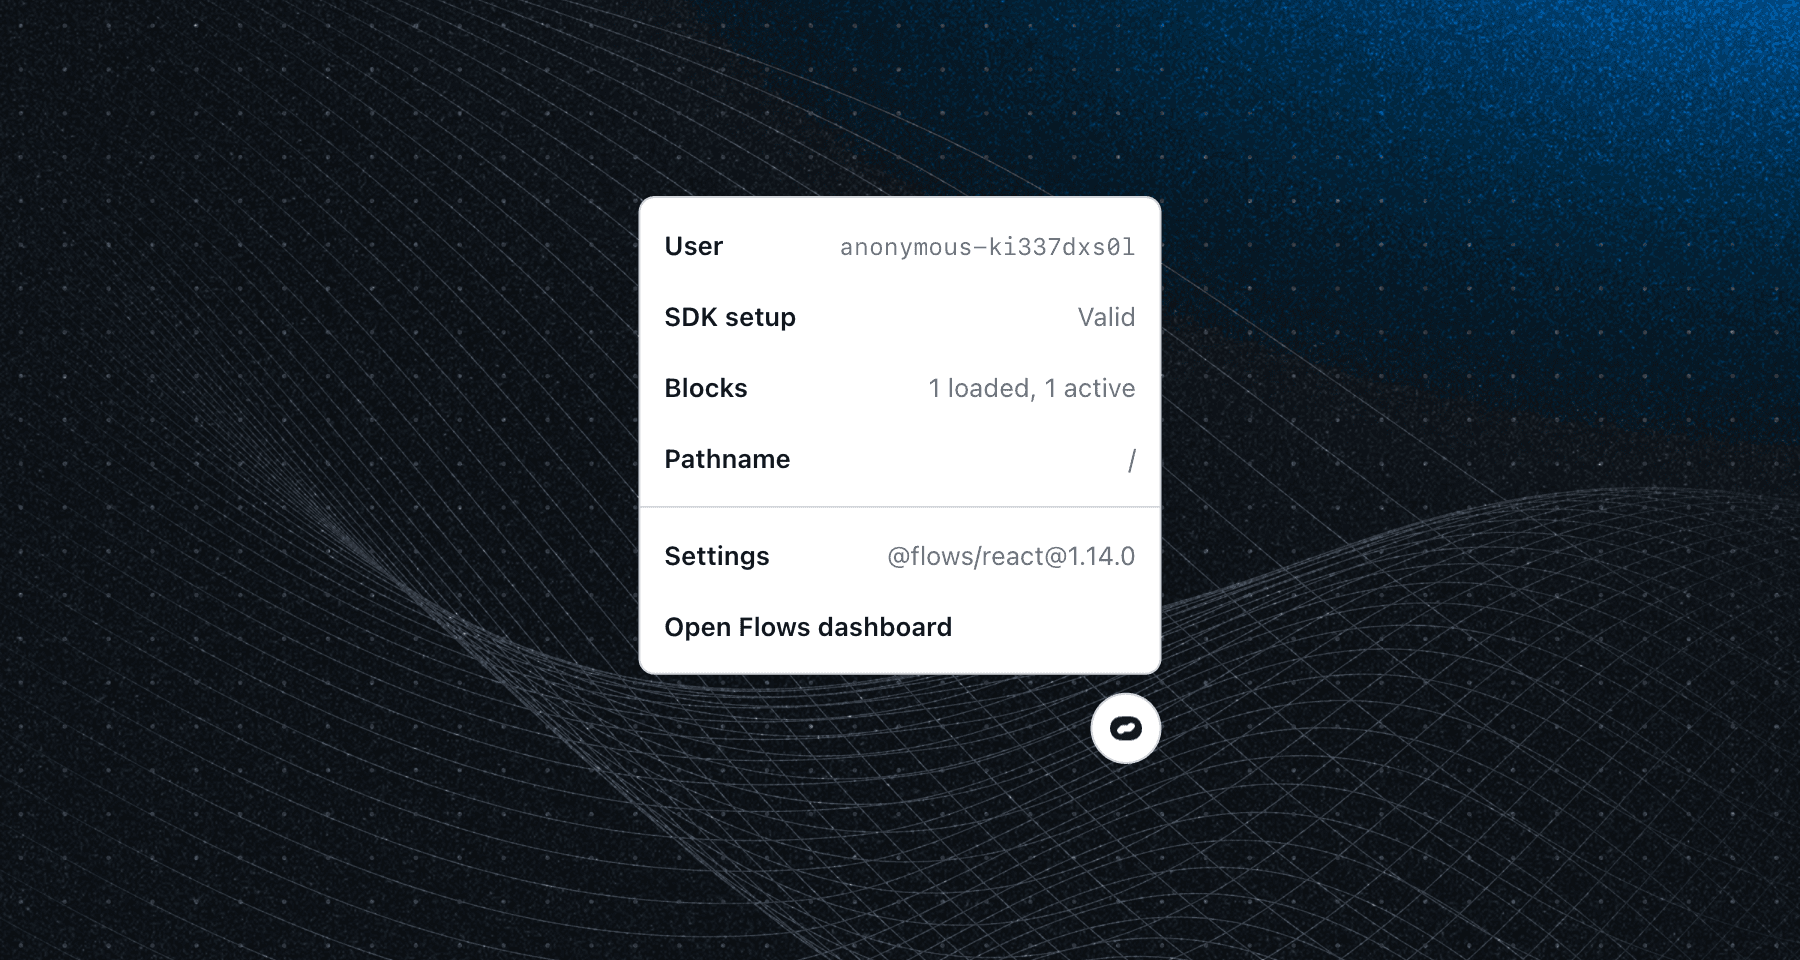Image resolution: width=1800 pixels, height=960 pixels.
Task: Click the Valid SDK status text
Action: pyautogui.click(x=1106, y=317)
